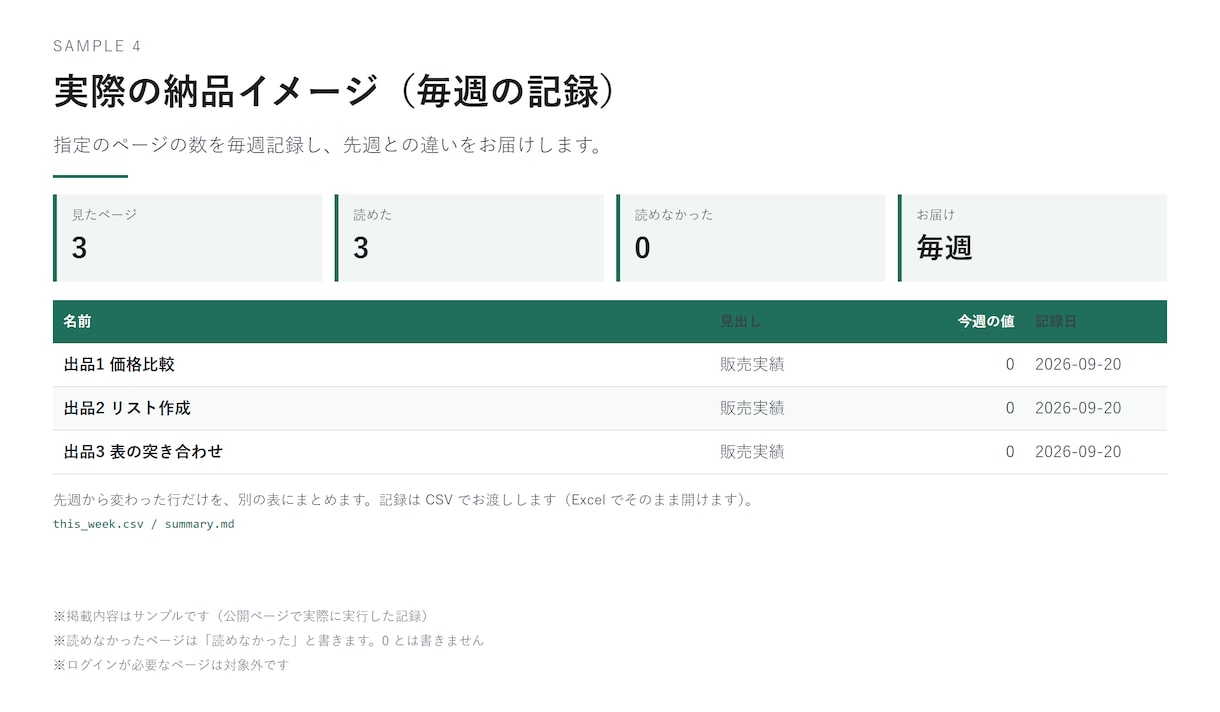The image size is (1220, 712).
Task: Click 販売実績 in 出品2 リスト作成 row
Action: pyautogui.click(x=752, y=408)
